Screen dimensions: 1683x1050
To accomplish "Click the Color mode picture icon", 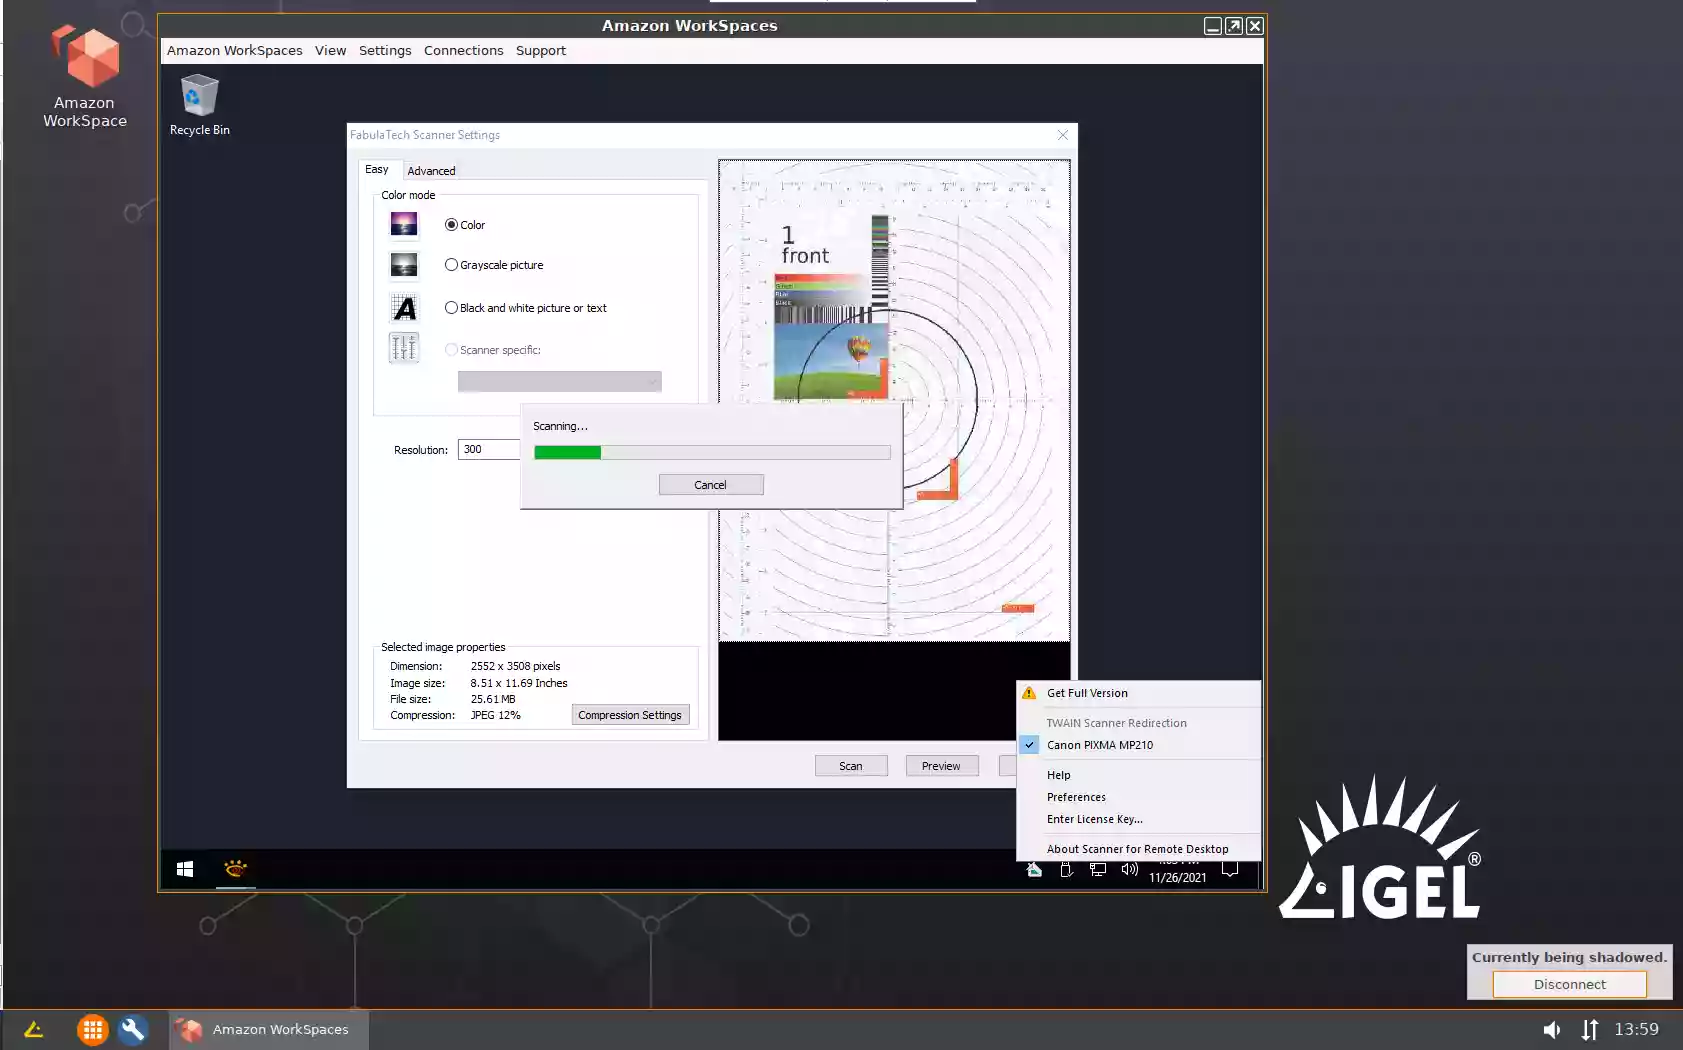I will 404,224.
